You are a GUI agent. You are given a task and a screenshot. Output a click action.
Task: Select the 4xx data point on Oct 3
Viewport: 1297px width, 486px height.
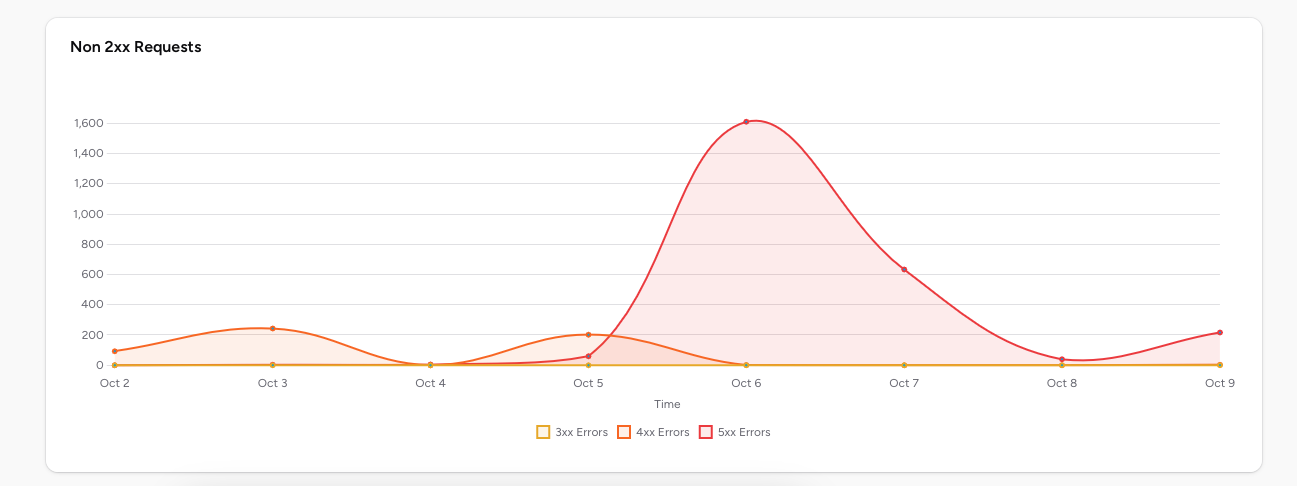[x=272, y=328]
